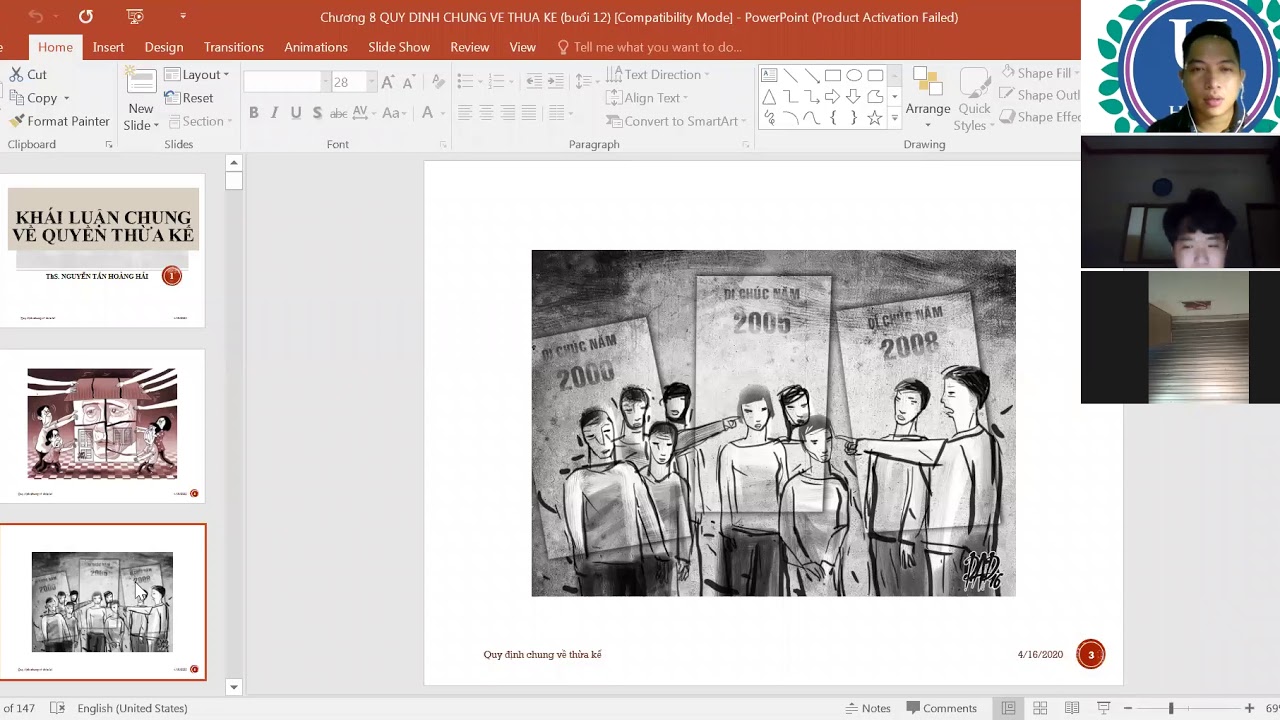Open Comments pane from status bar
Image resolution: width=1280 pixels, height=720 pixels.
(942, 708)
